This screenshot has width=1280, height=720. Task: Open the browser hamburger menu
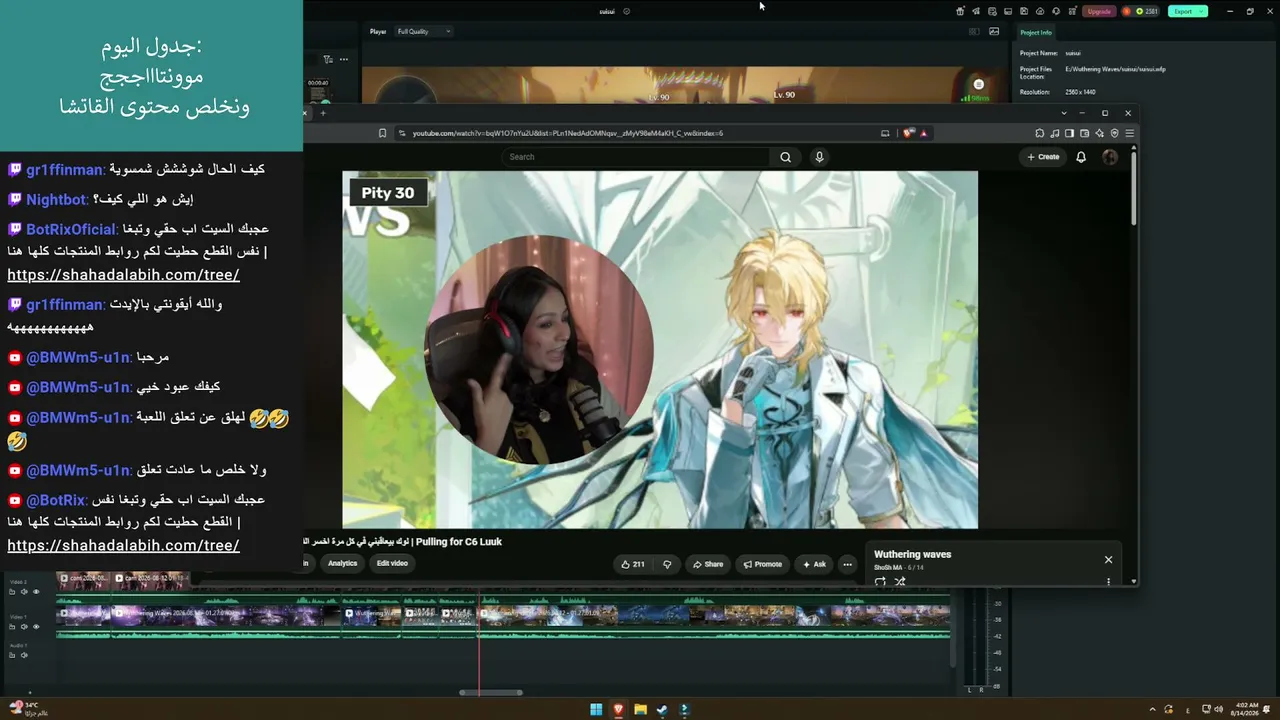pyautogui.click(x=1129, y=133)
